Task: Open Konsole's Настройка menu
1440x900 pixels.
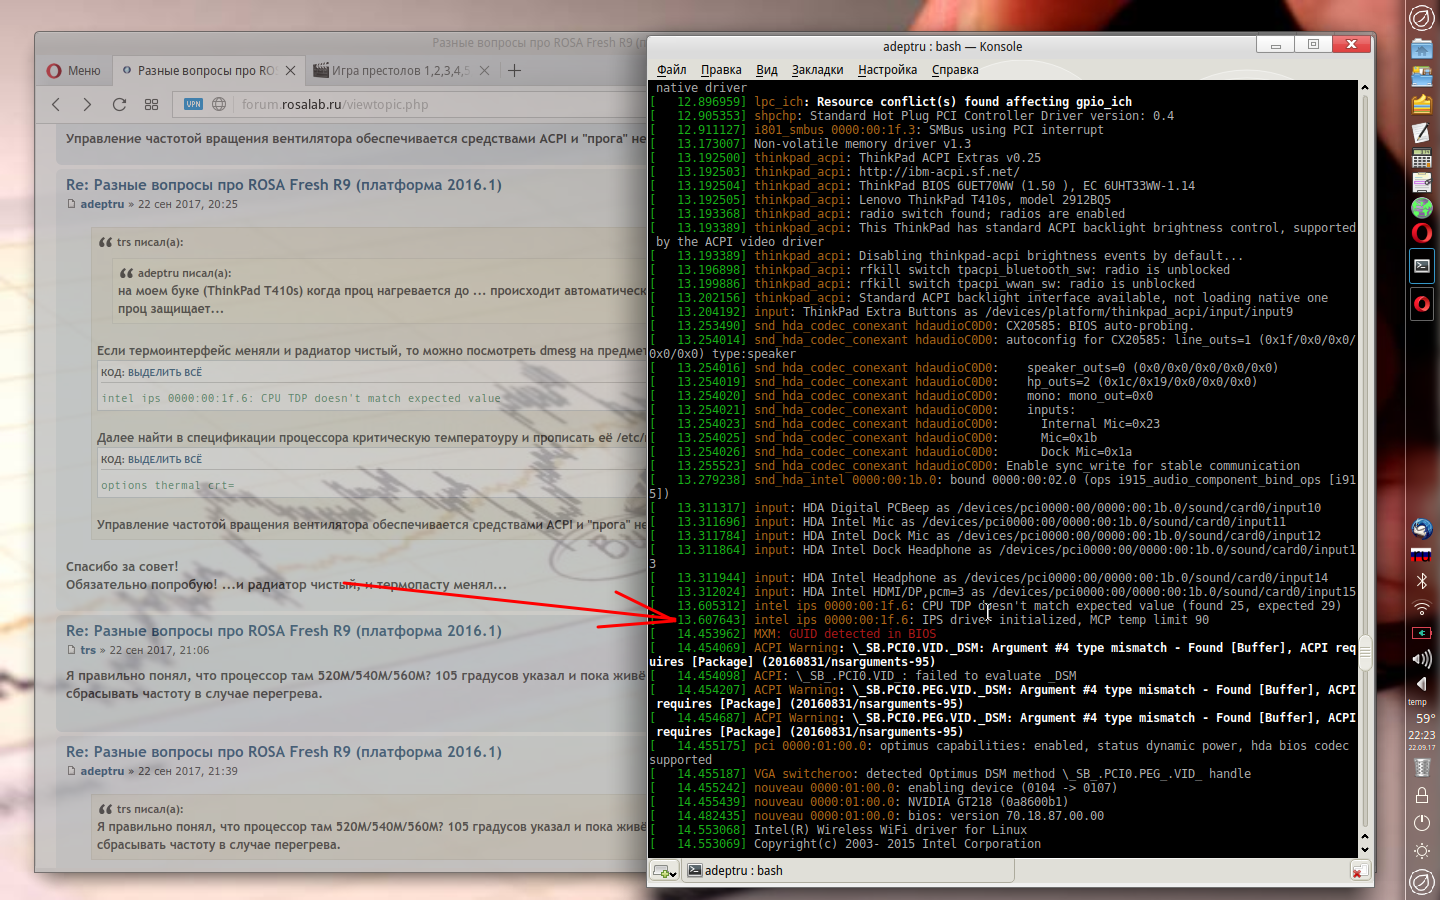Action: pos(887,70)
